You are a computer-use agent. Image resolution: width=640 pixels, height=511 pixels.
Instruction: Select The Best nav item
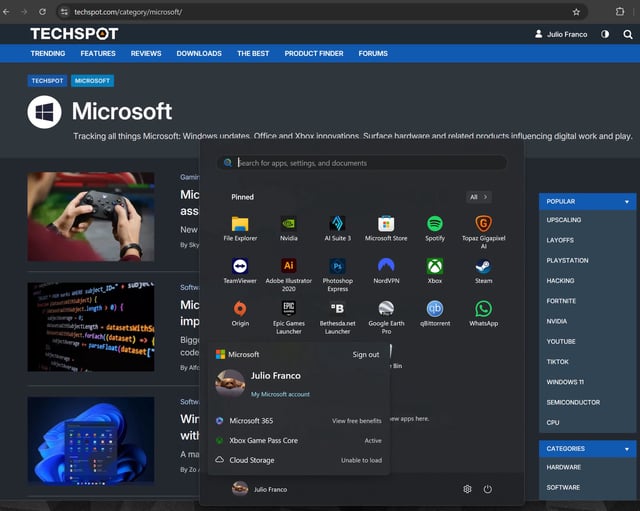click(x=253, y=53)
